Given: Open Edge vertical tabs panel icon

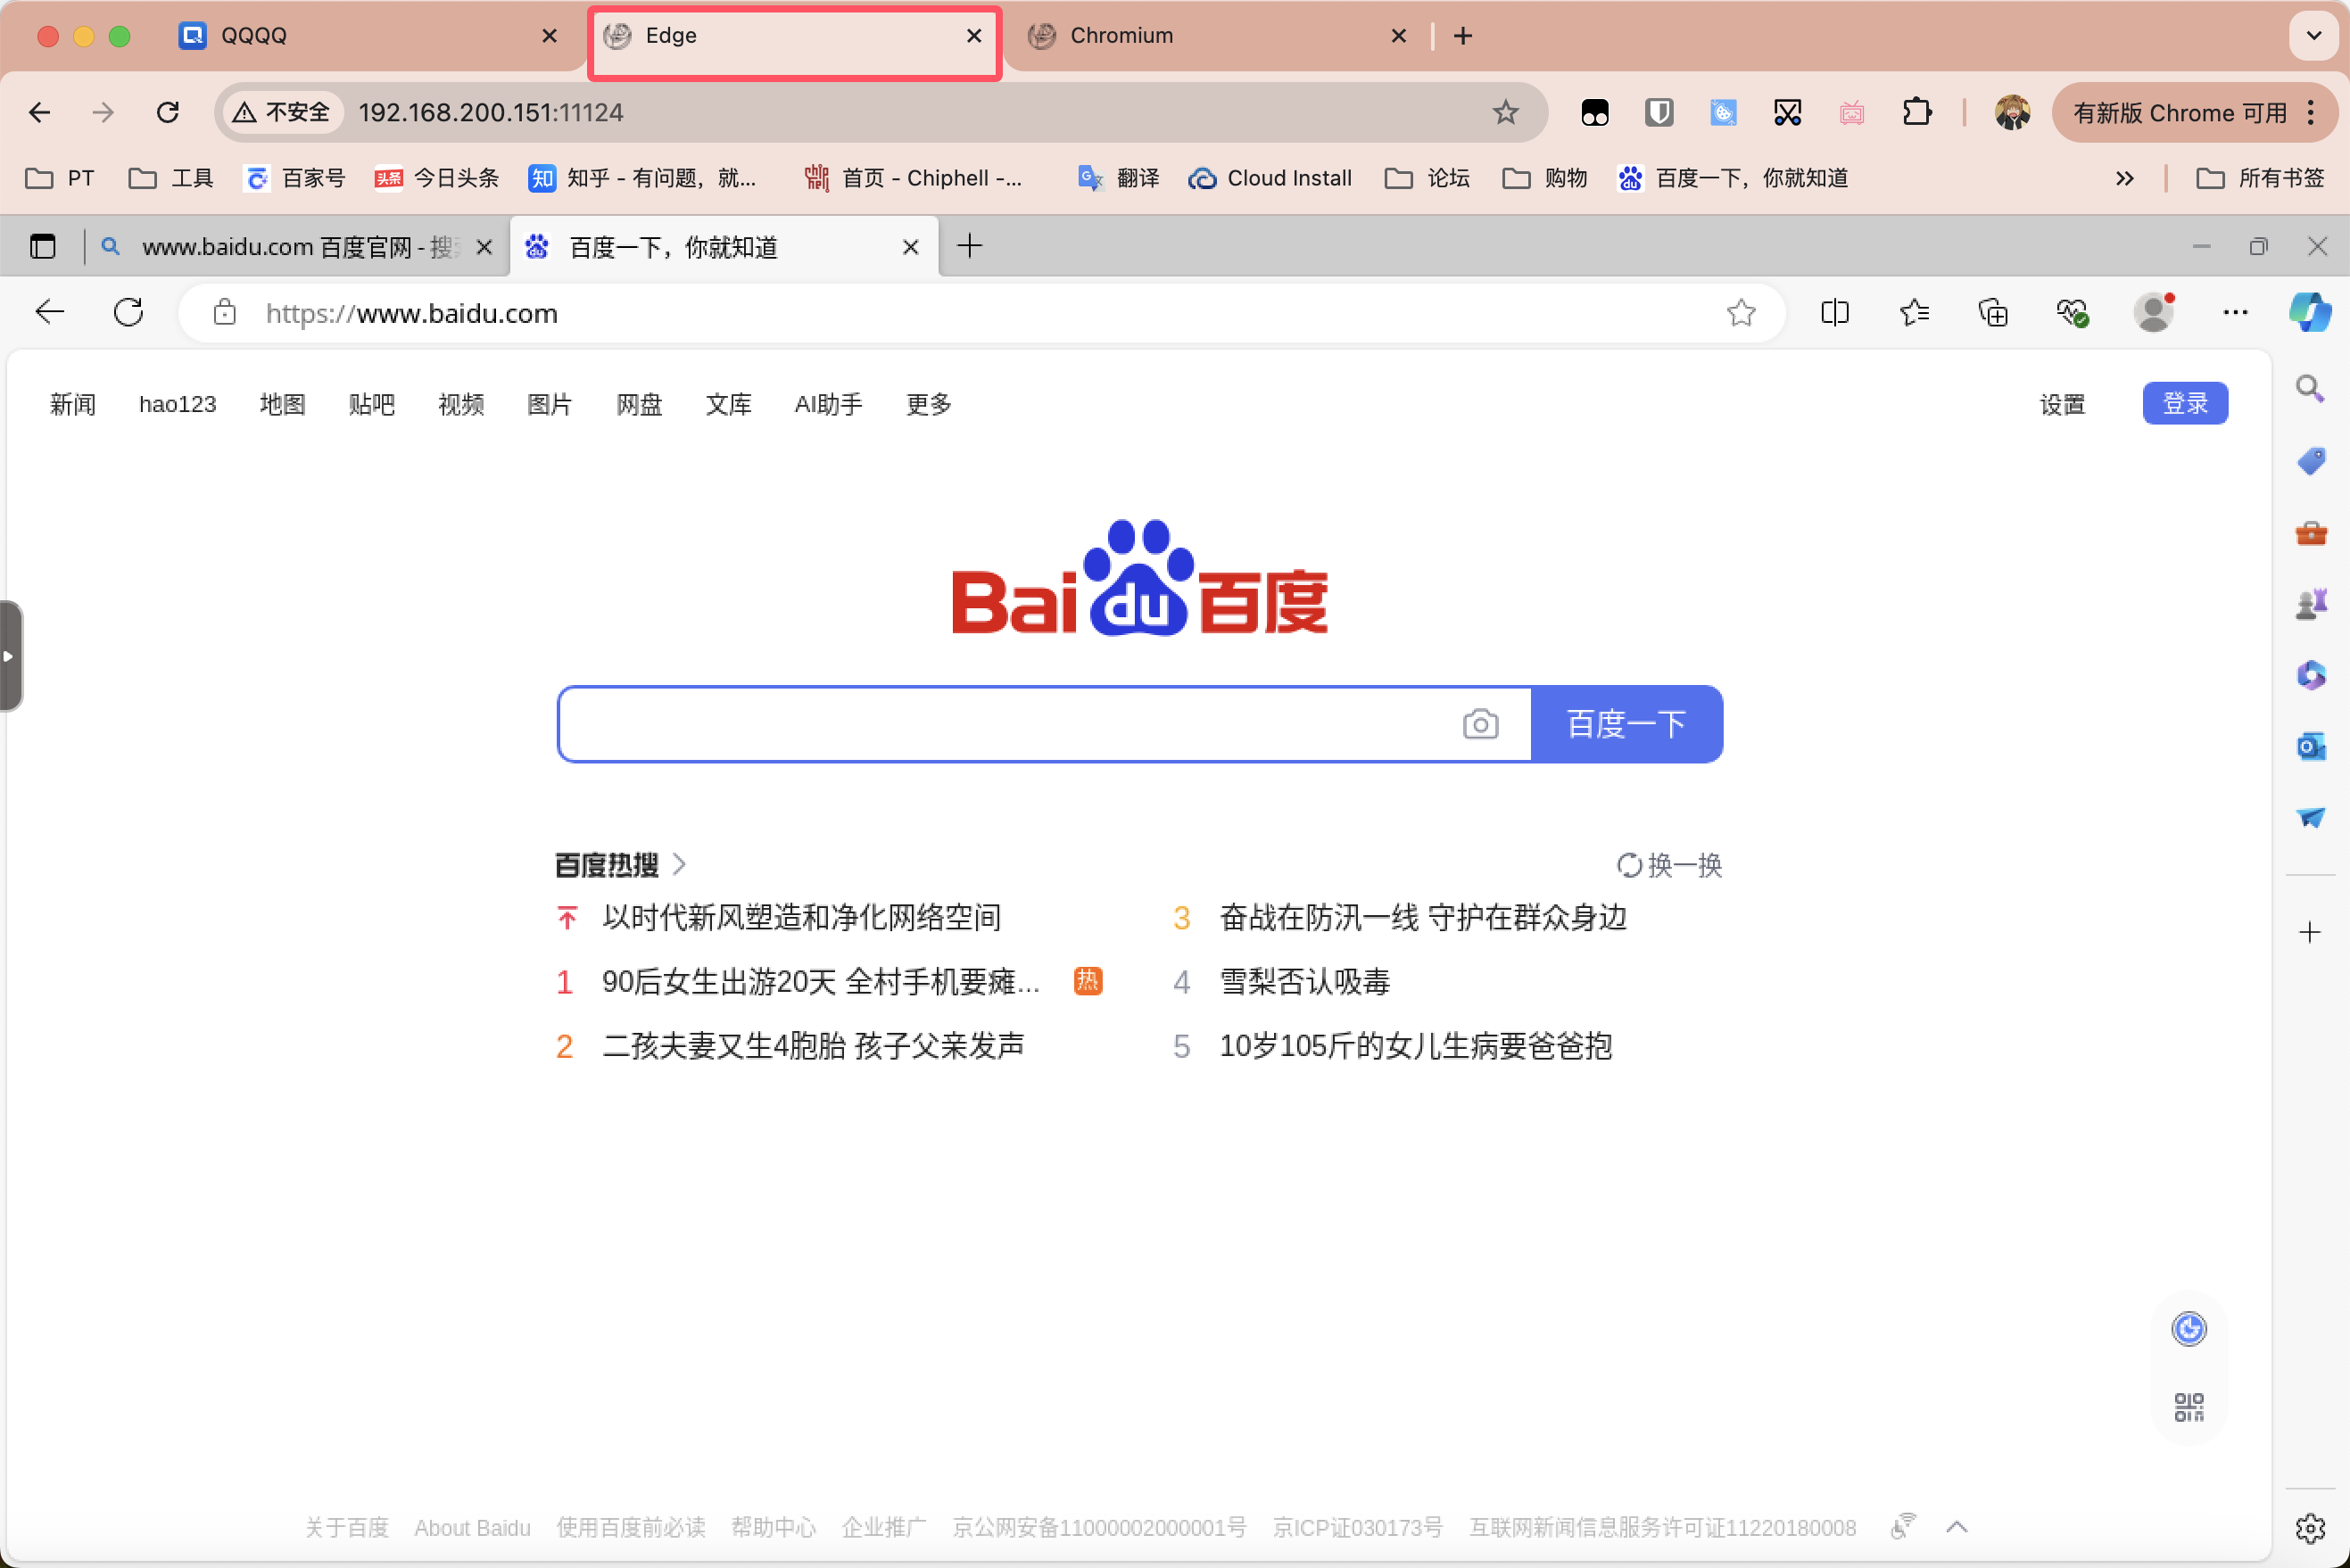Looking at the screenshot, I should [43, 246].
